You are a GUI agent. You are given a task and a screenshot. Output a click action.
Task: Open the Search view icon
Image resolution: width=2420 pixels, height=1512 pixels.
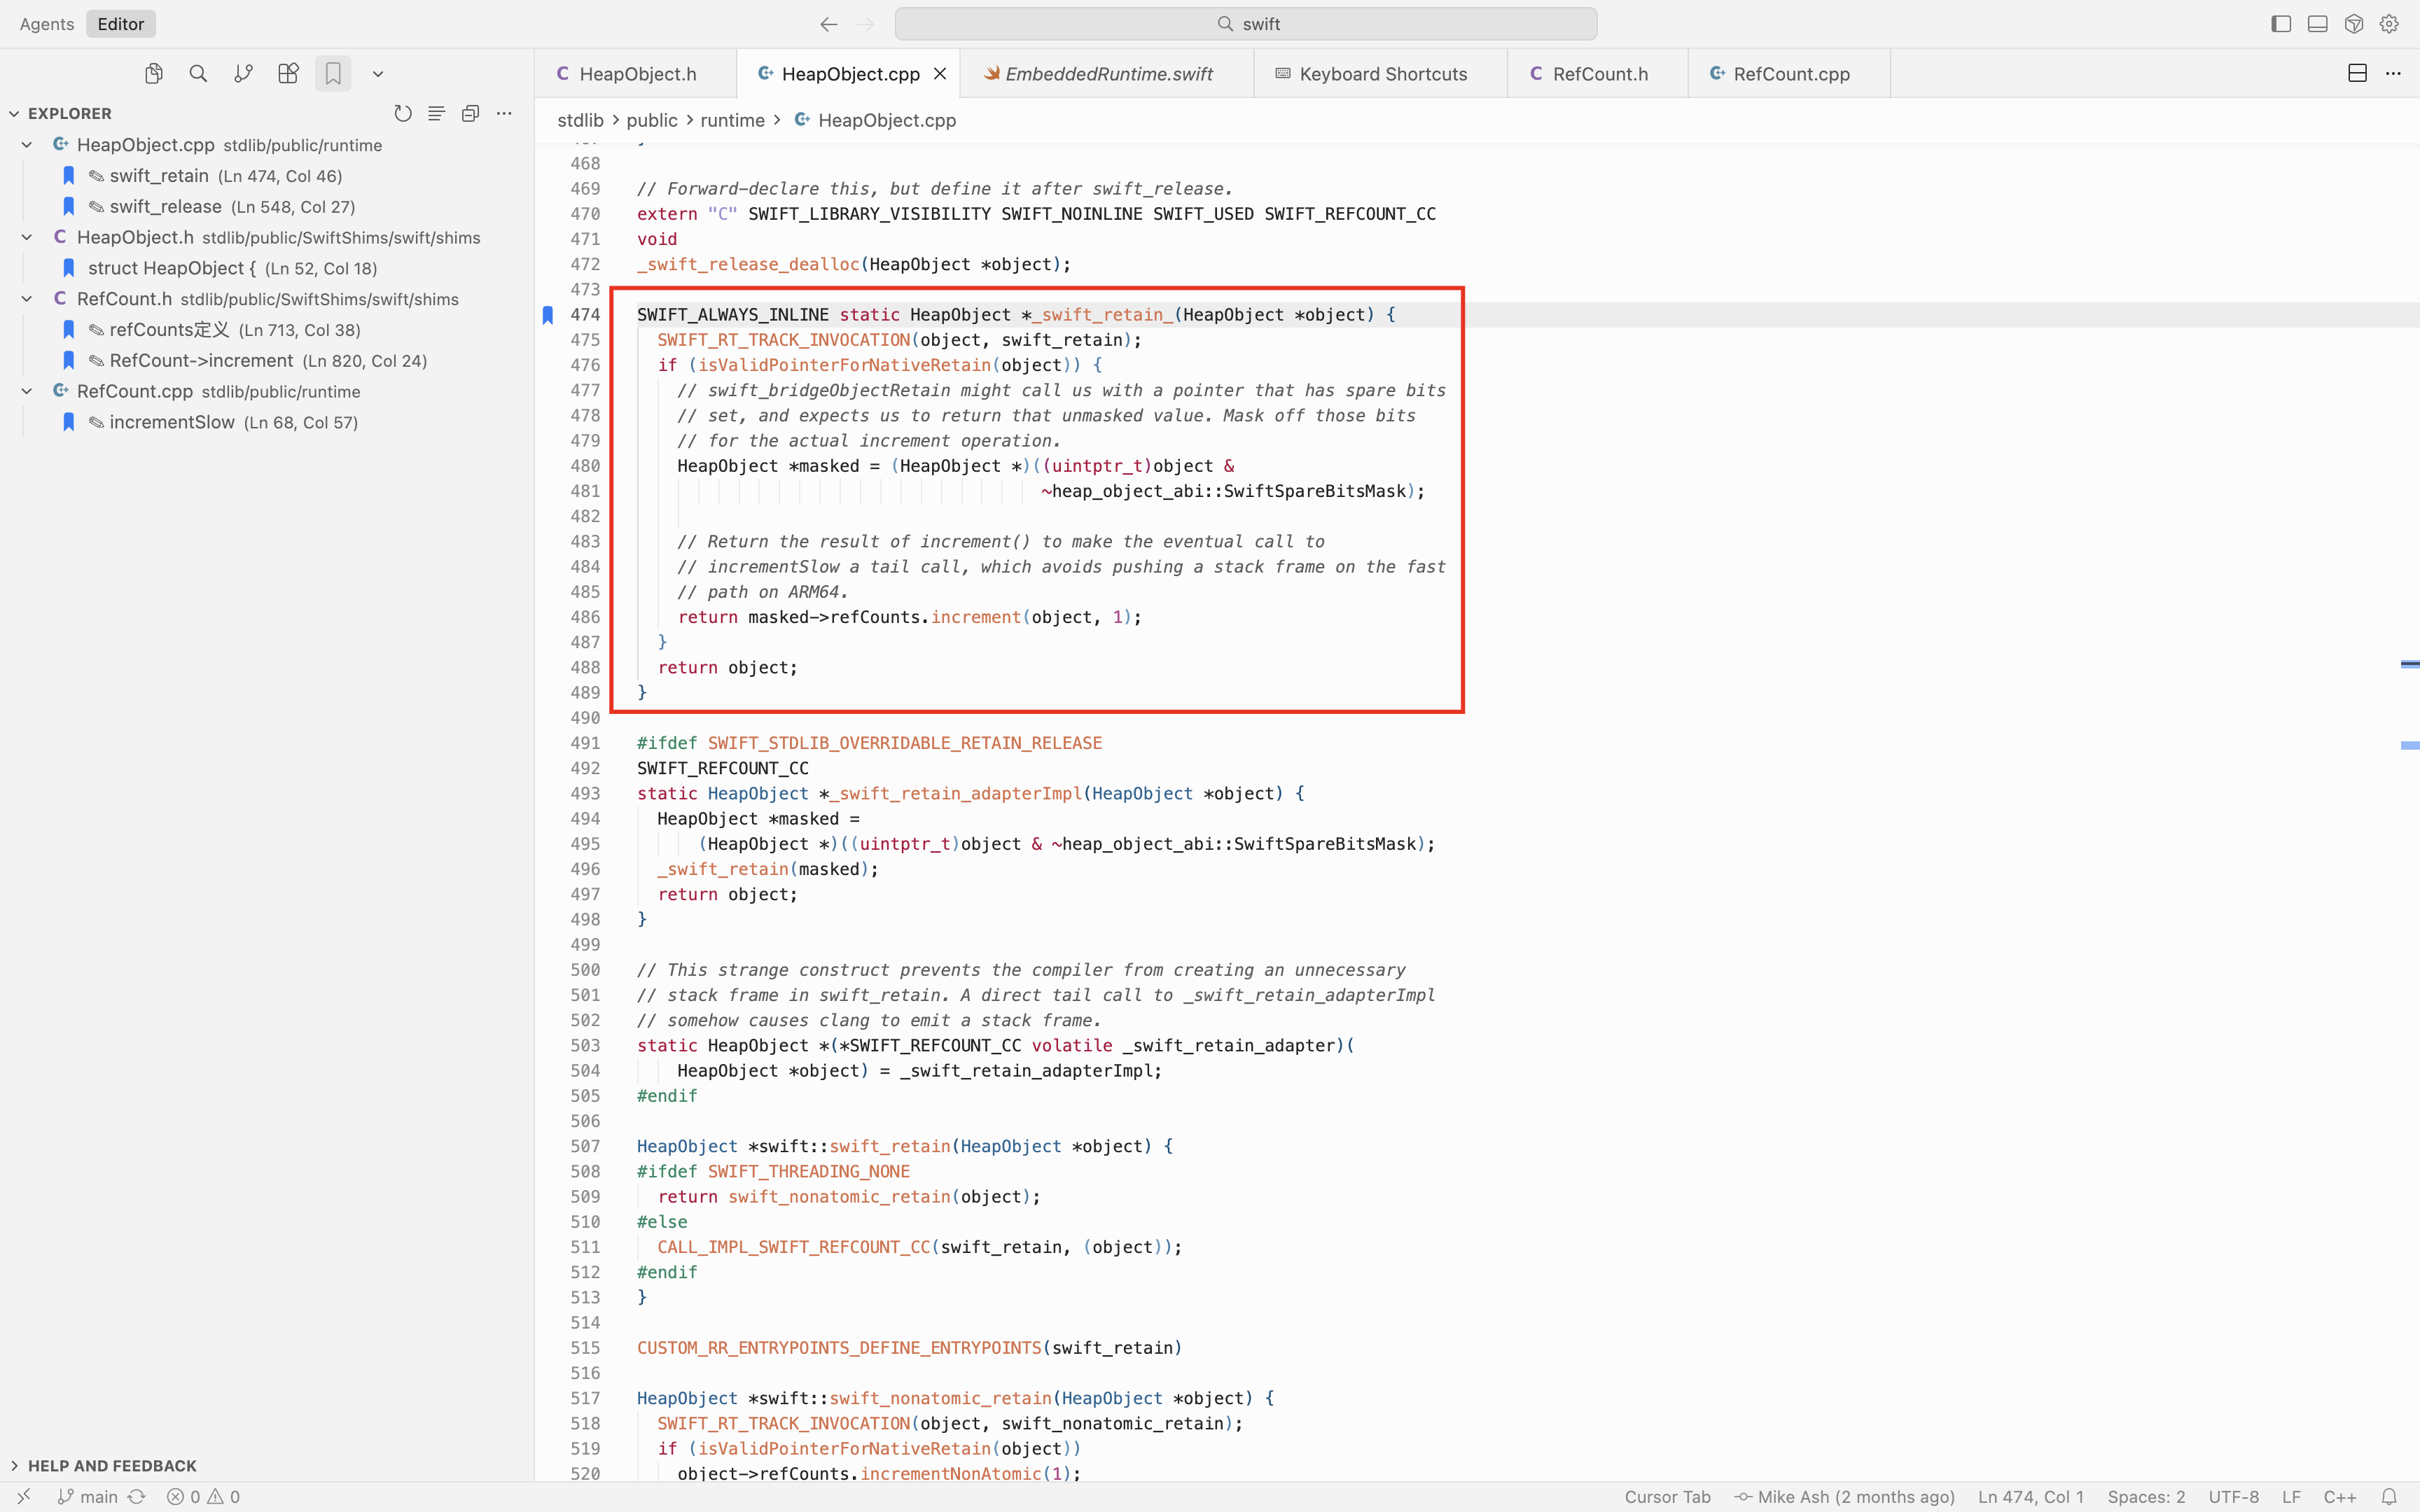[x=198, y=74]
